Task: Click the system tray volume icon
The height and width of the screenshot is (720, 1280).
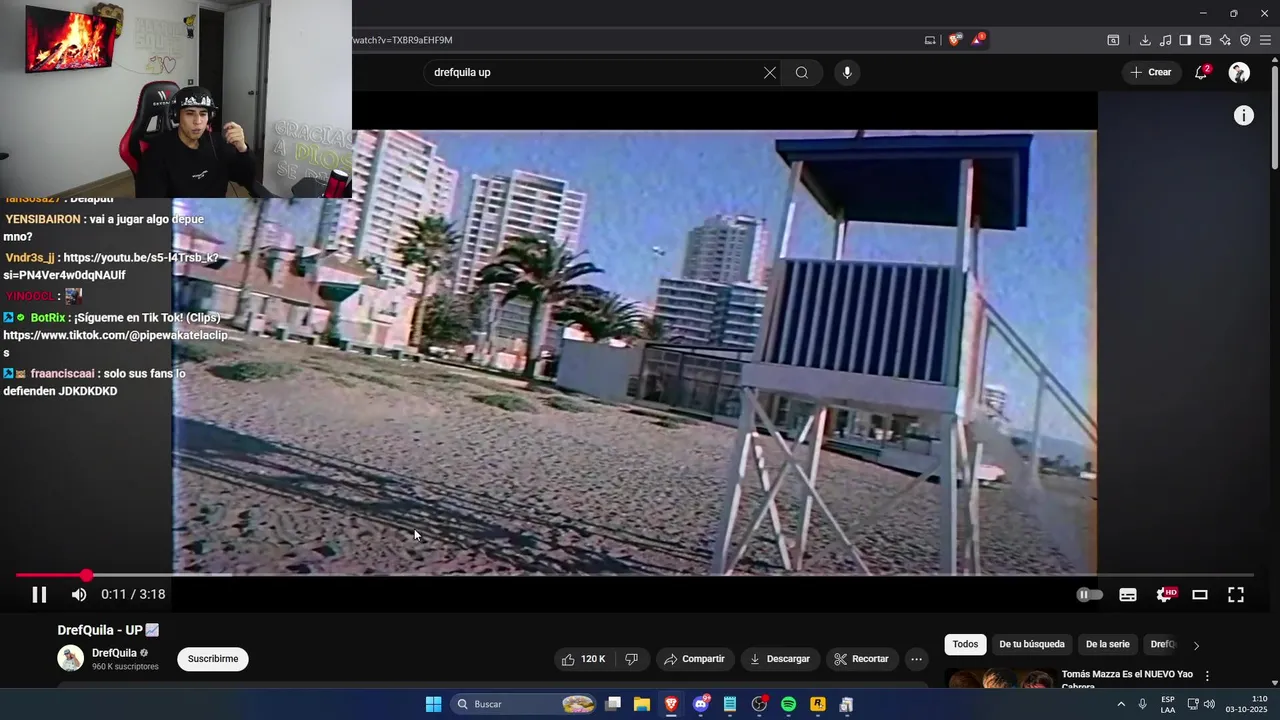Action: (1209, 704)
